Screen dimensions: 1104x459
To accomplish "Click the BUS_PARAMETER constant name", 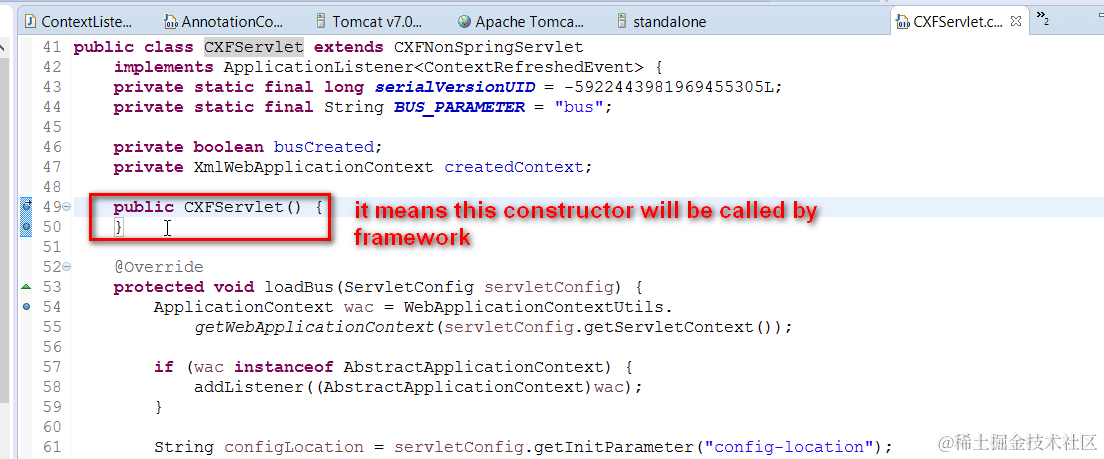I will coord(459,107).
